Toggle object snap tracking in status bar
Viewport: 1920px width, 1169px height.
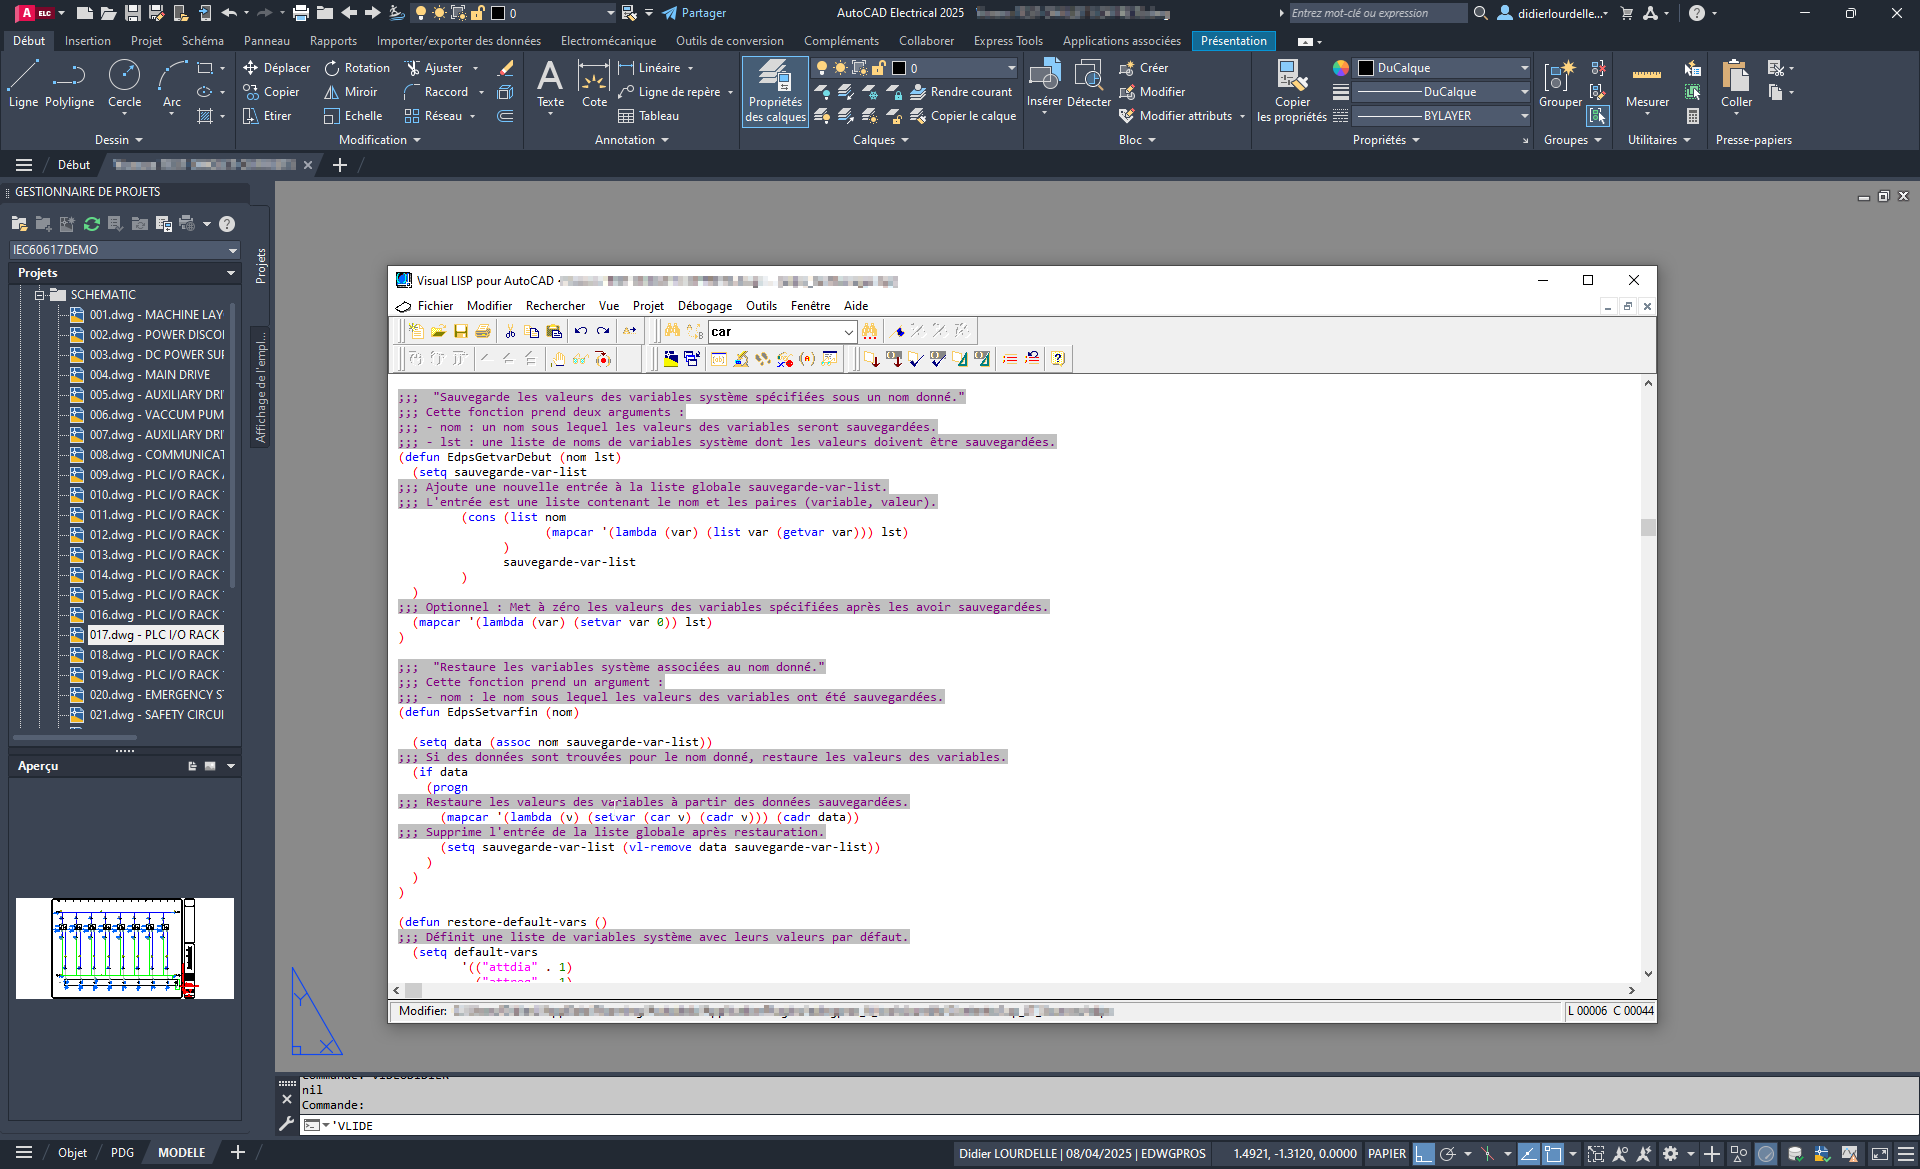1529,1154
